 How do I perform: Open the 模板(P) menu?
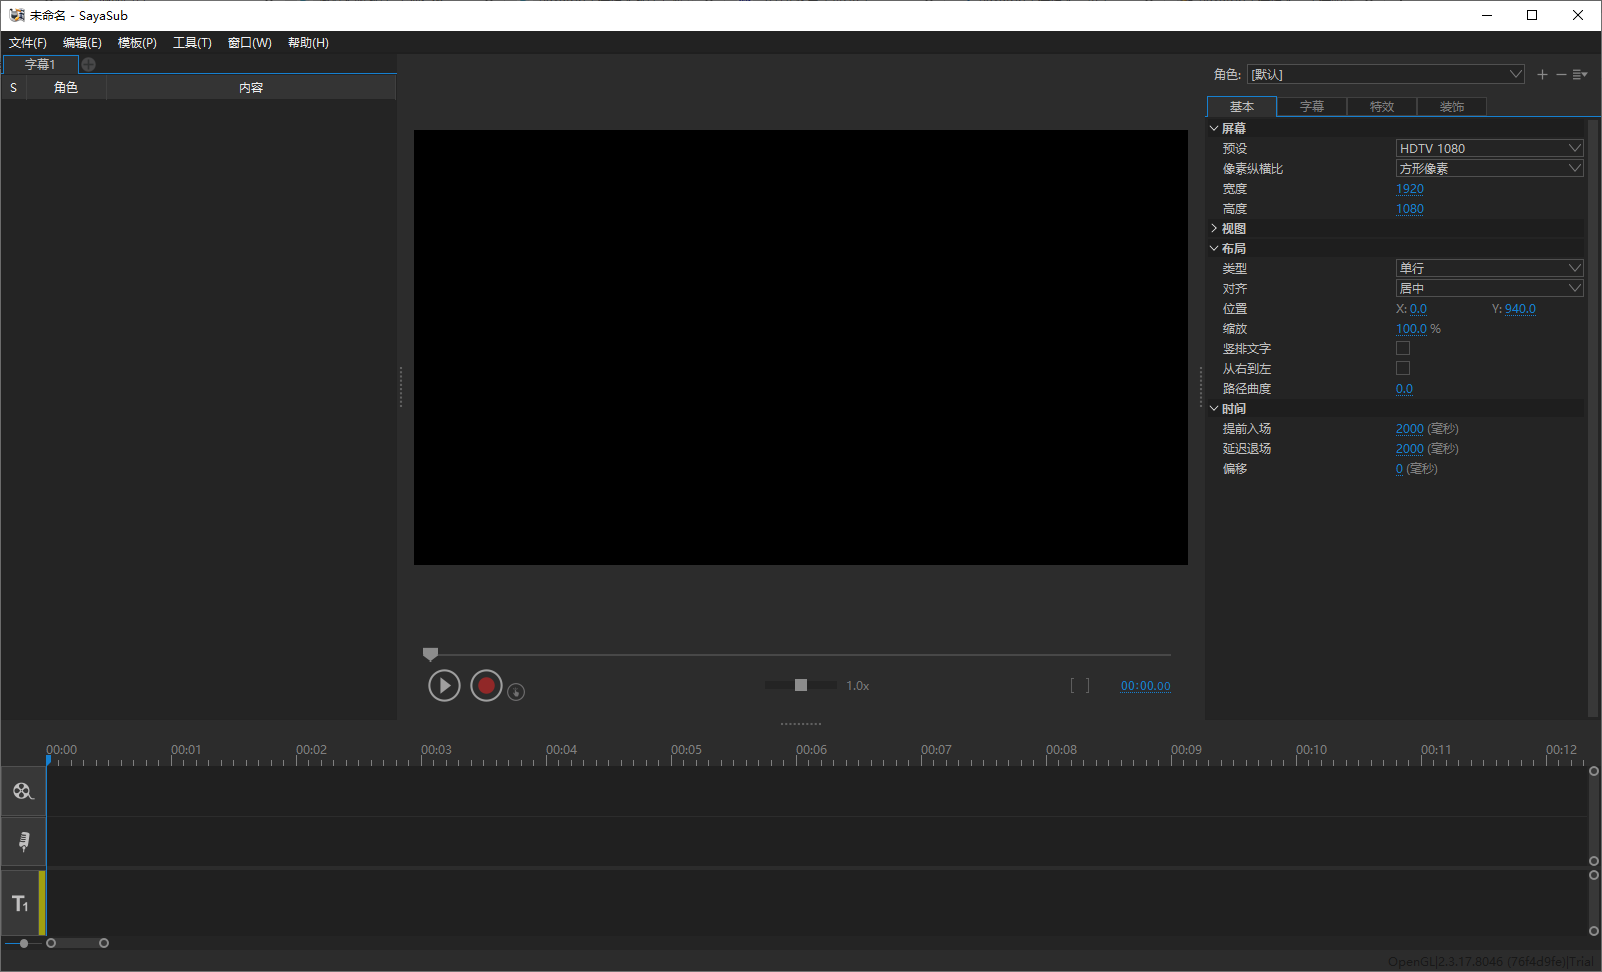(x=137, y=43)
